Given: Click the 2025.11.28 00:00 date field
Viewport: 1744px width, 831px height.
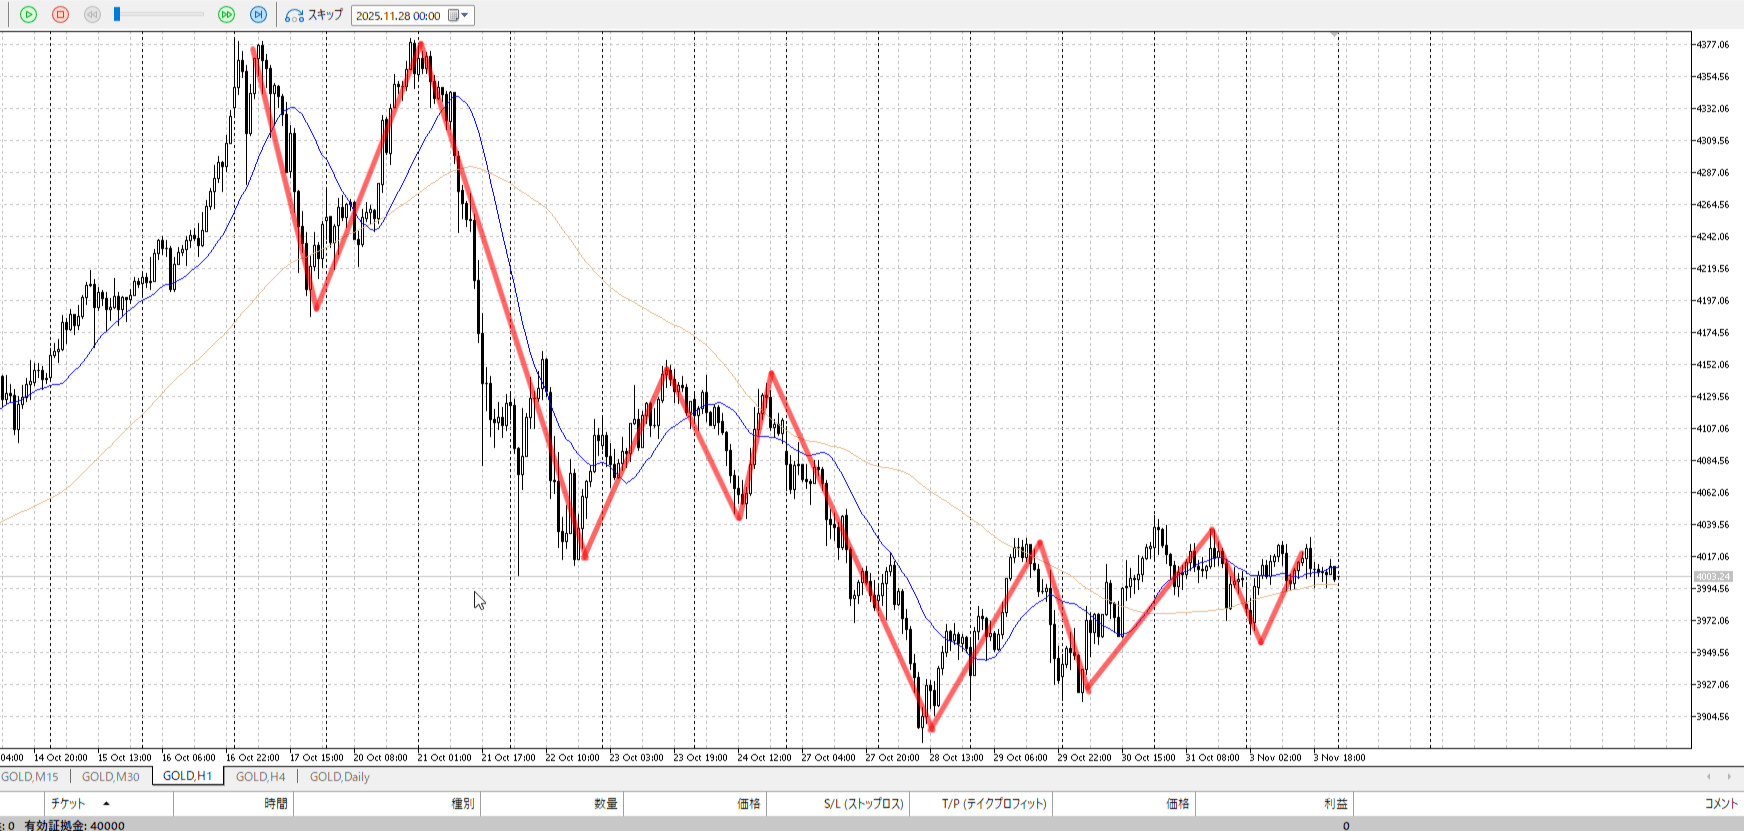Looking at the screenshot, I should [398, 16].
